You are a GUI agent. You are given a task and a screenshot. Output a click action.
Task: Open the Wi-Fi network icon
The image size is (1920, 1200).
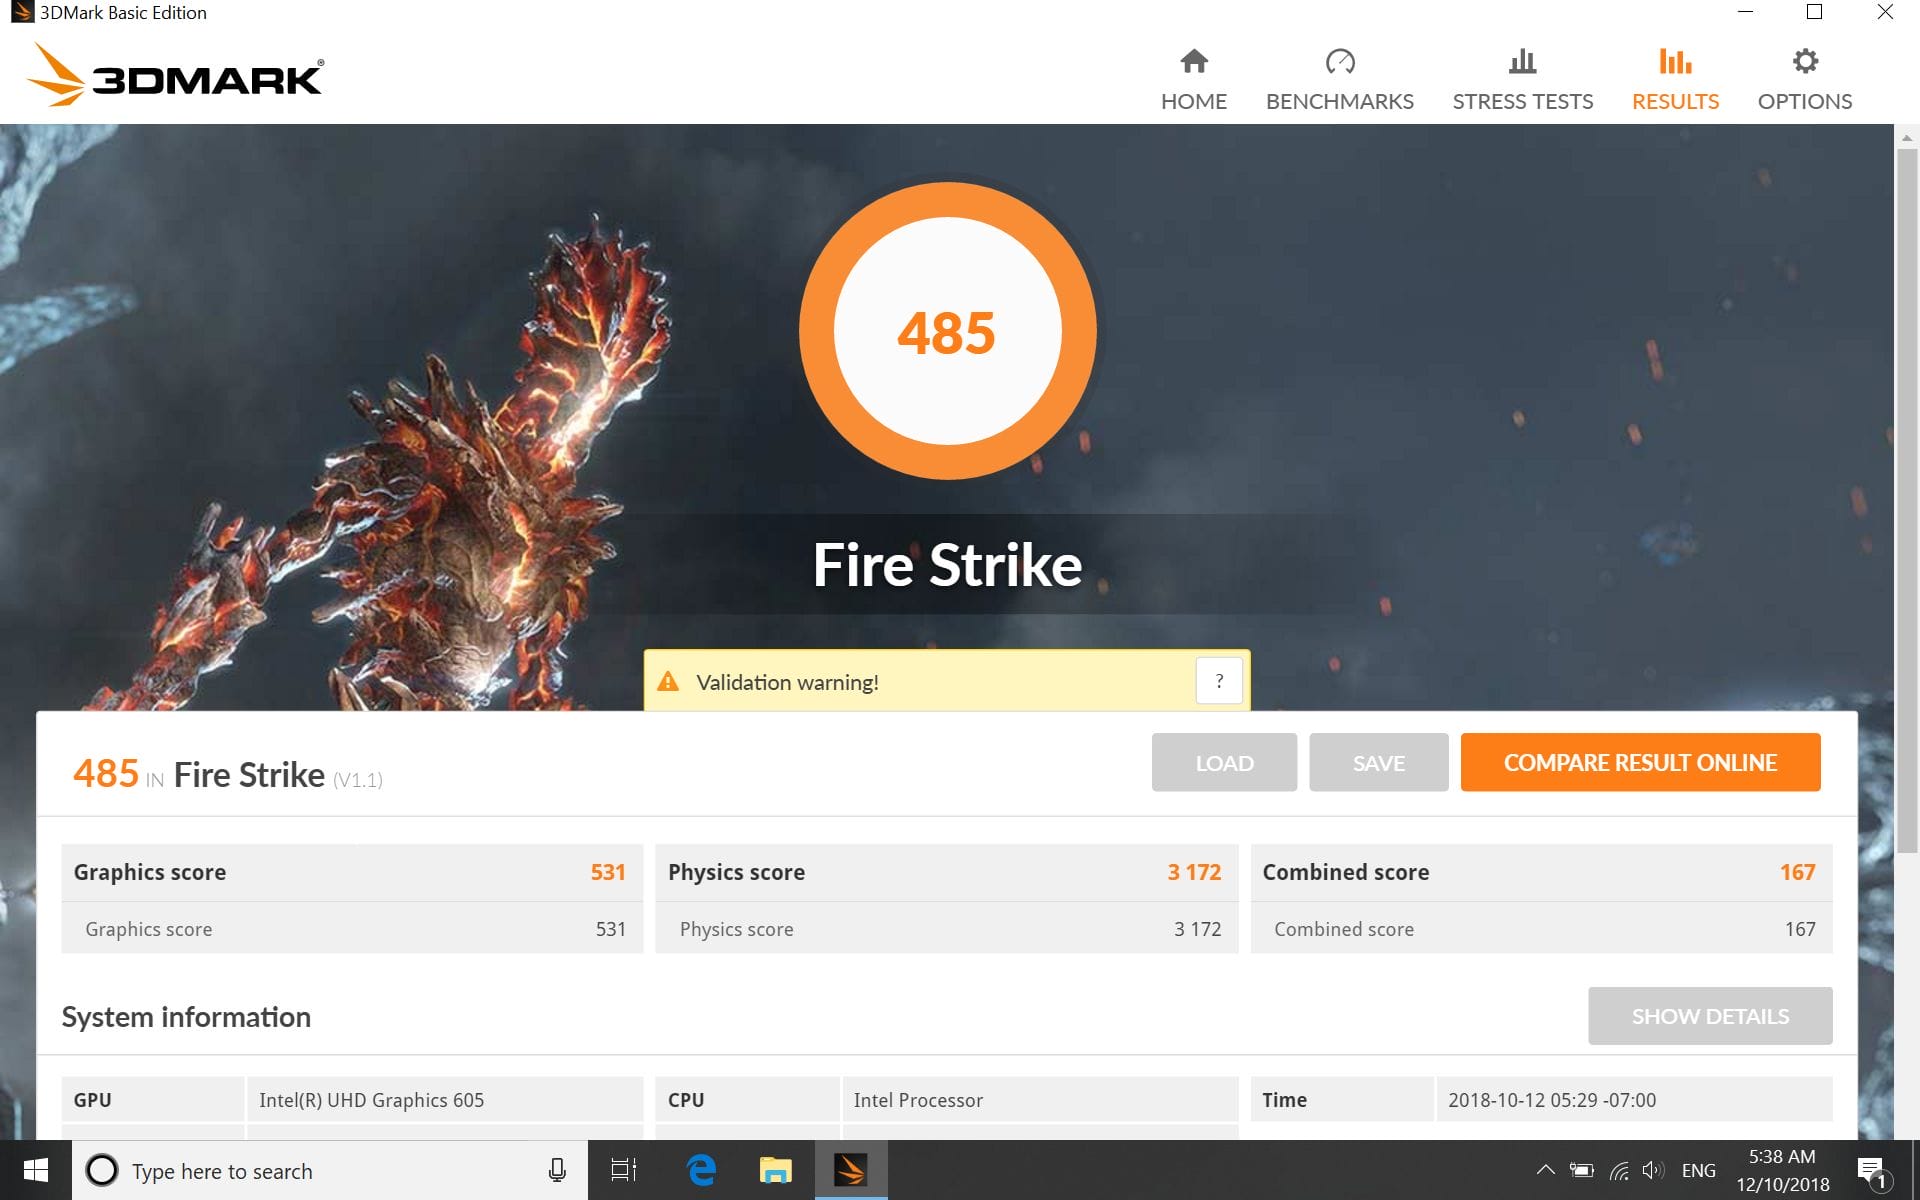[1618, 1170]
